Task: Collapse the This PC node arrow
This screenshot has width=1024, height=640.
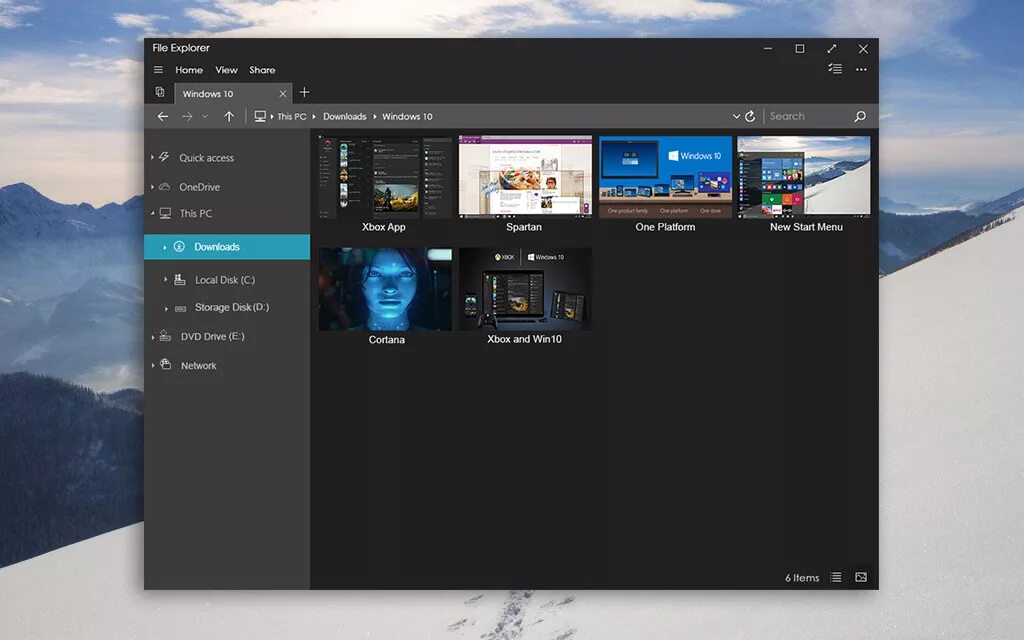Action: (152, 213)
